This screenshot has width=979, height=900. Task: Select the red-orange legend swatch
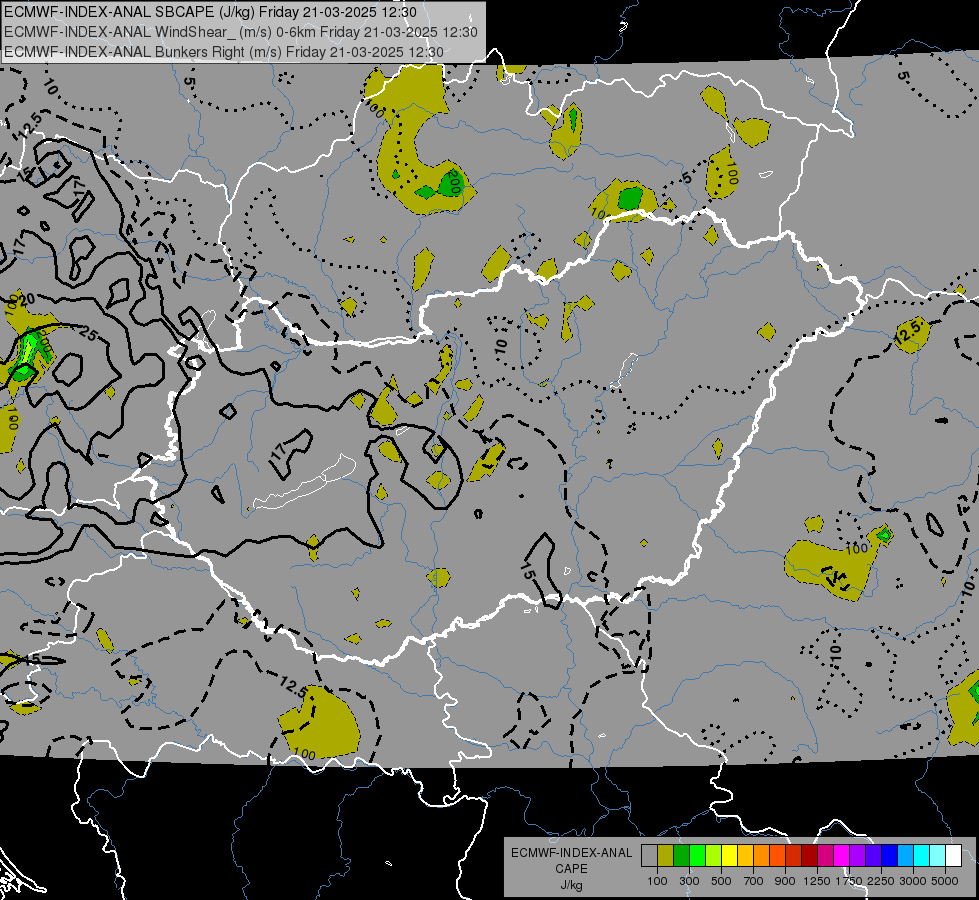(x=778, y=856)
